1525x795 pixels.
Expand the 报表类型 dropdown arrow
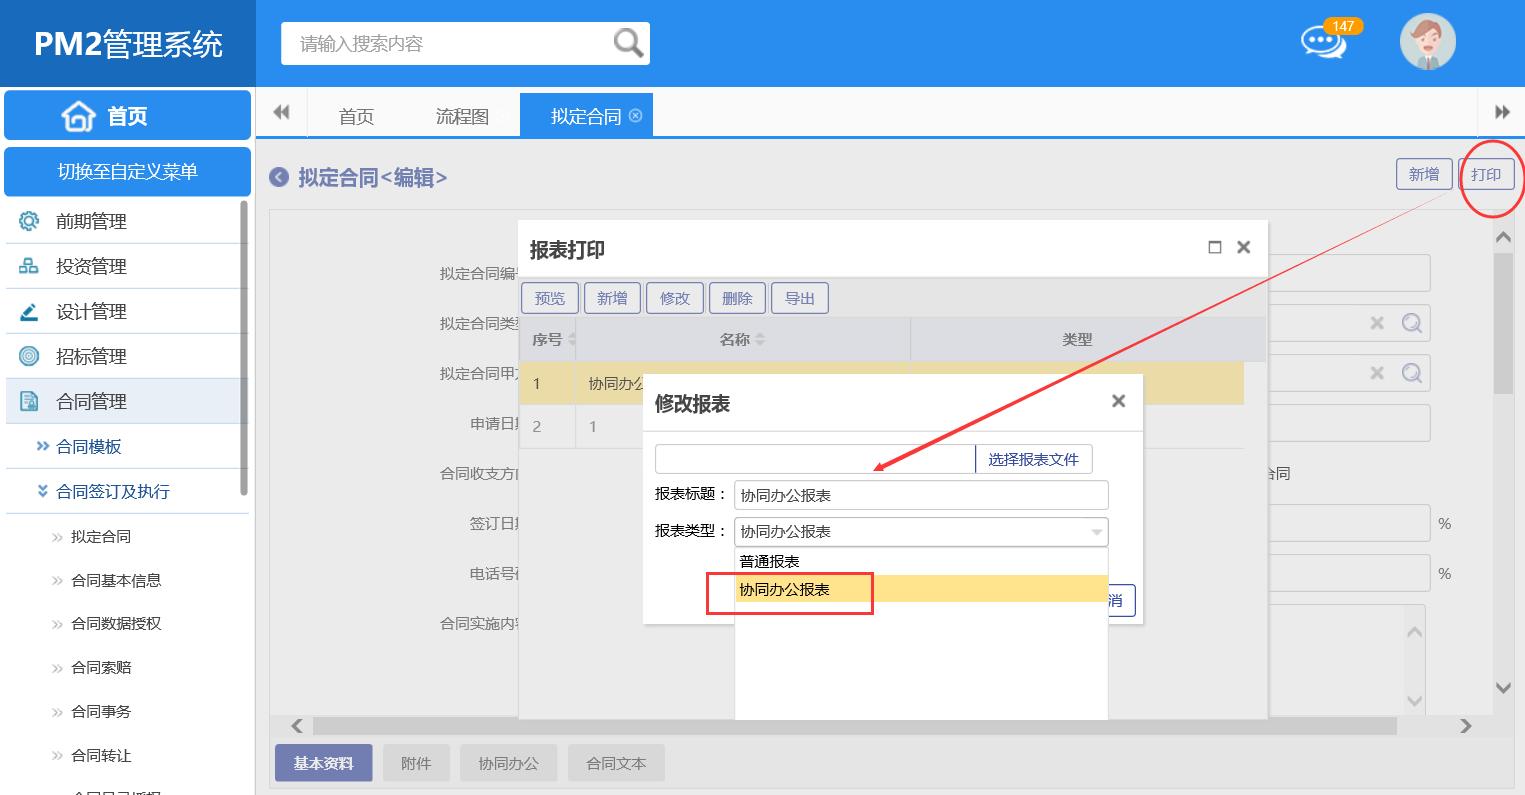[1096, 532]
